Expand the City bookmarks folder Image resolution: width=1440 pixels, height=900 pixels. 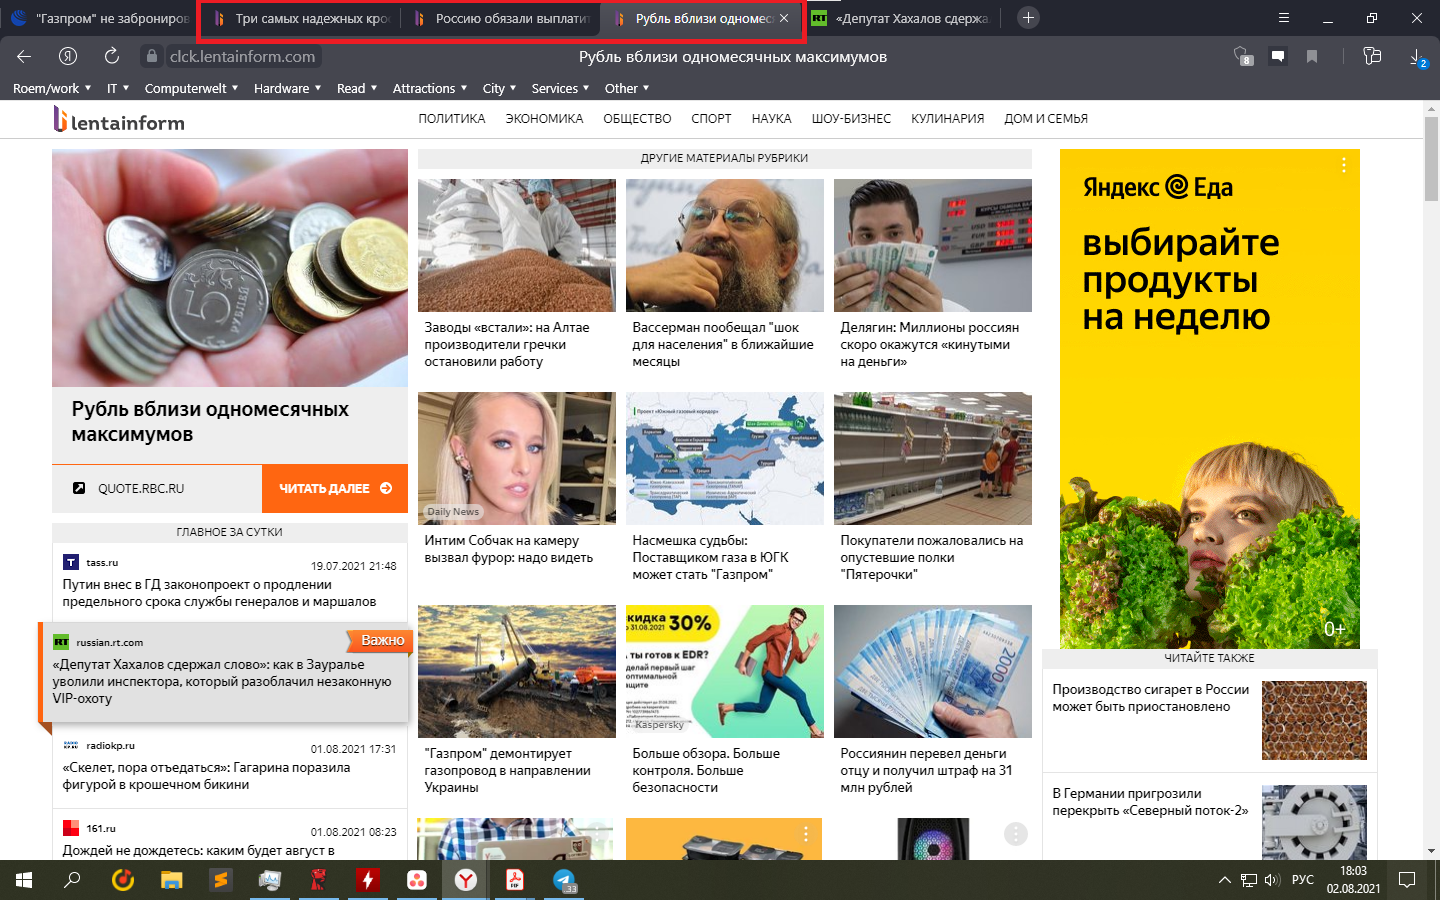pos(499,88)
